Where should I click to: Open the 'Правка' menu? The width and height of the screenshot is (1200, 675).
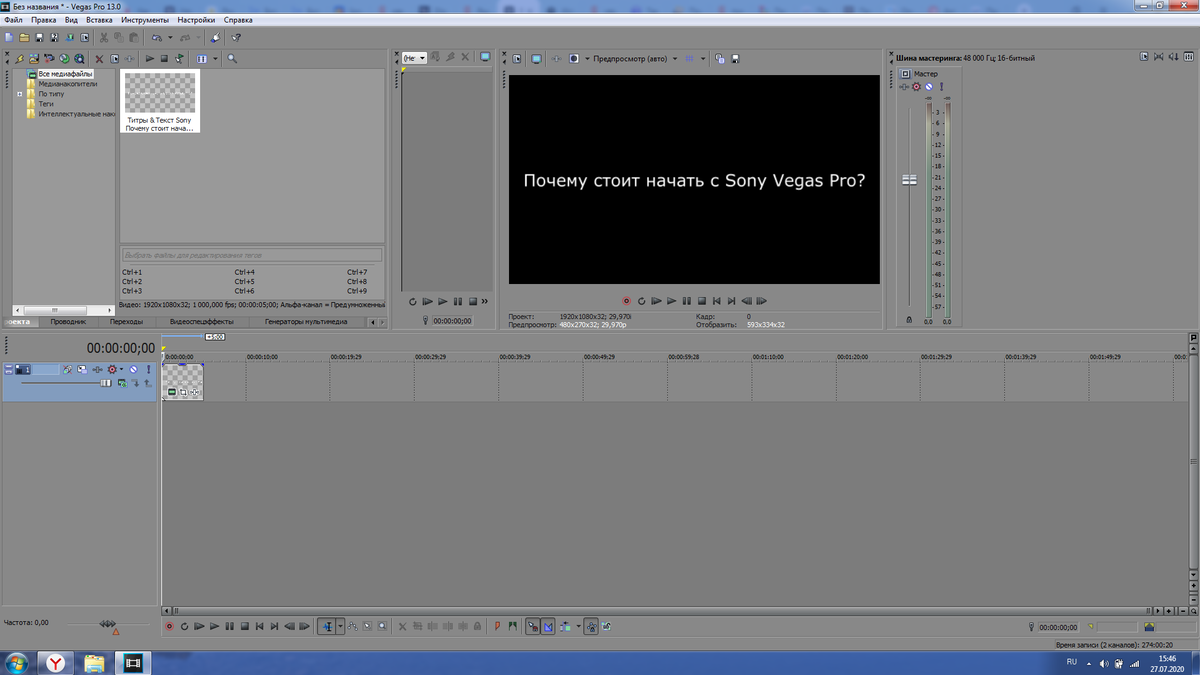click(x=43, y=20)
